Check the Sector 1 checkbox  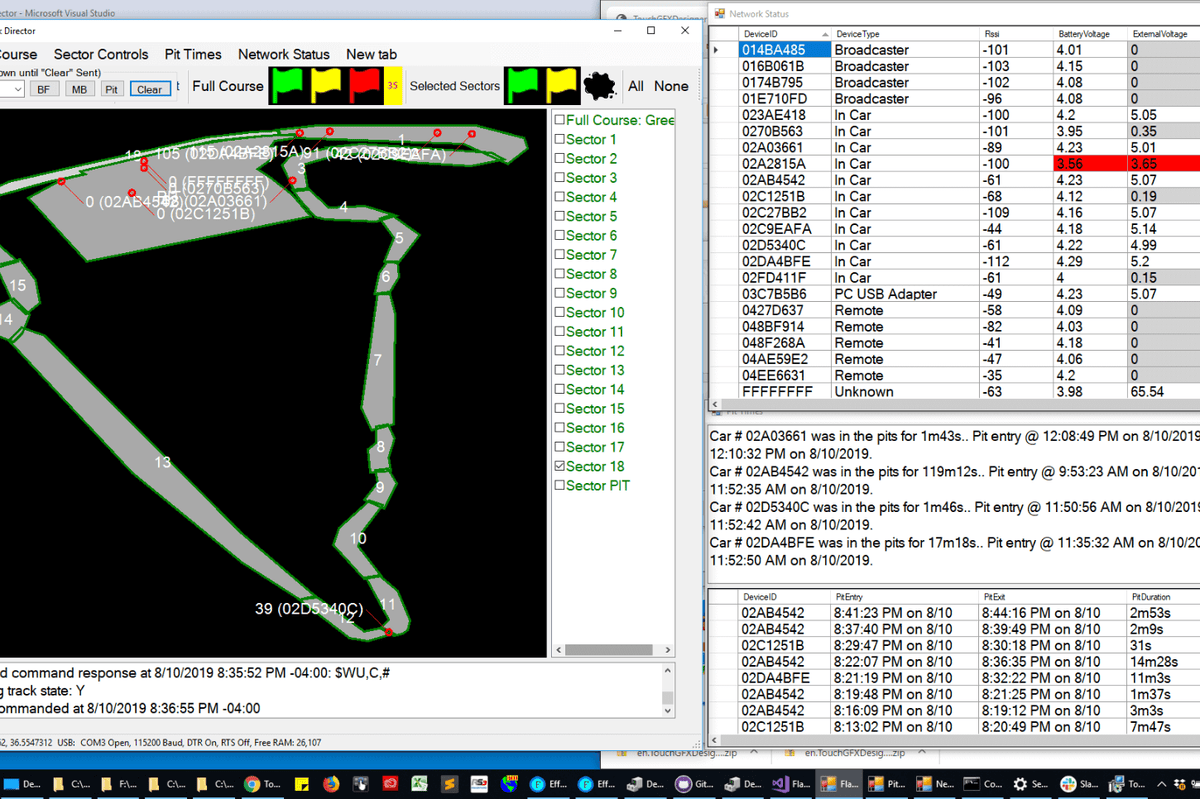[559, 140]
